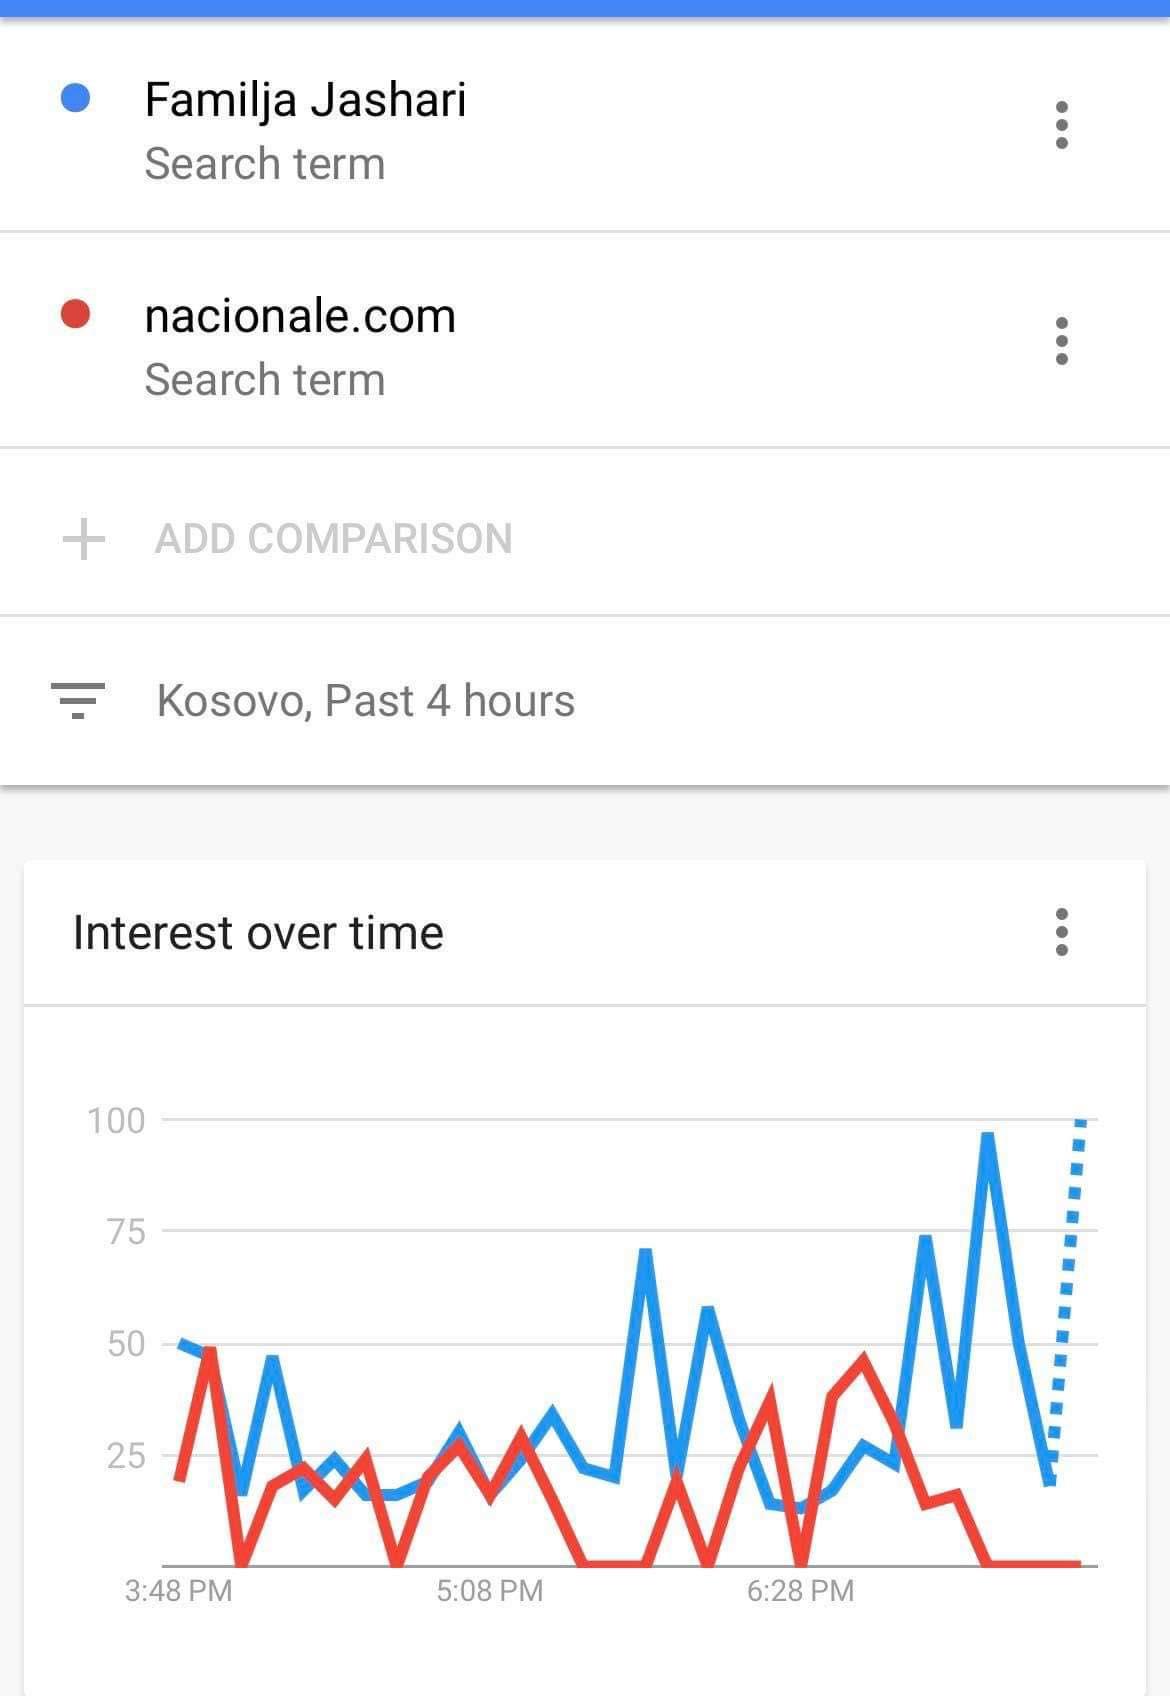Viewport: 1170px width, 1696px height.
Task: Tap the 3:48 PM axis label
Action: pos(179,1590)
